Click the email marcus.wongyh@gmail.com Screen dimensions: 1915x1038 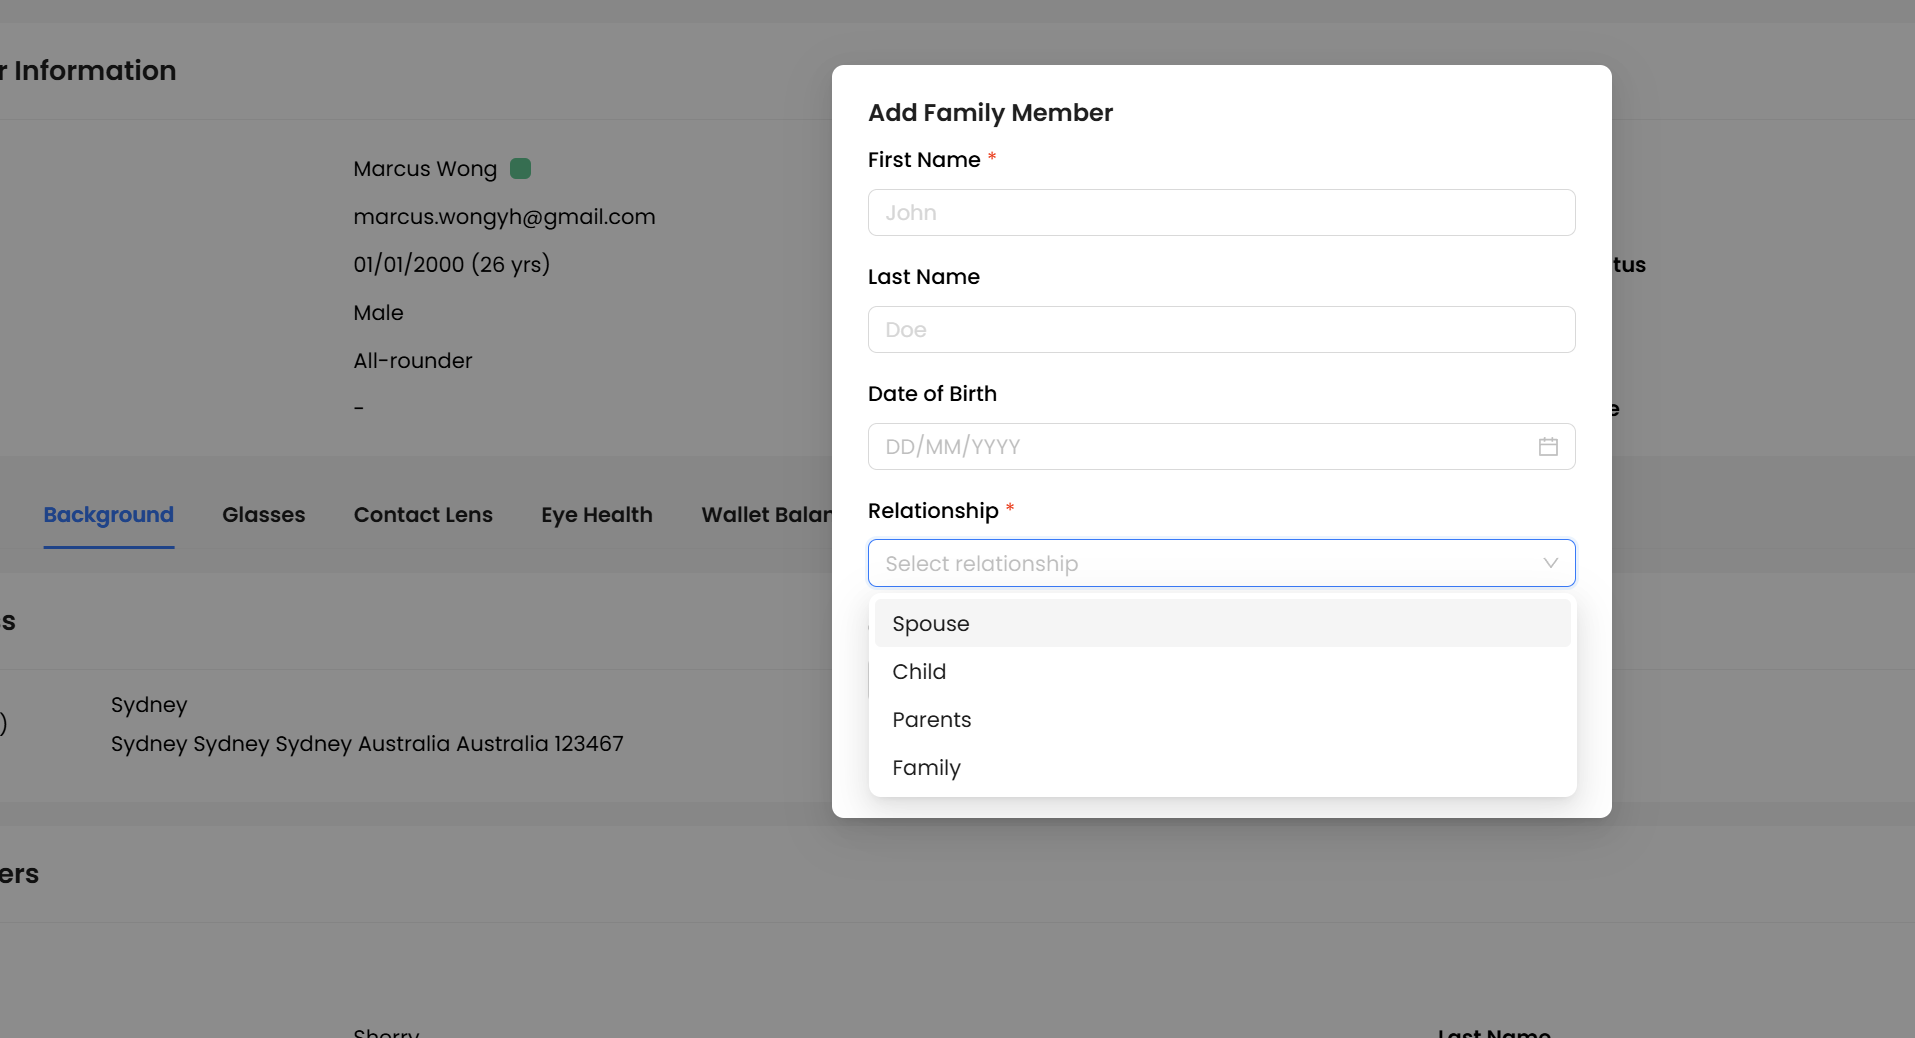pyautogui.click(x=504, y=216)
